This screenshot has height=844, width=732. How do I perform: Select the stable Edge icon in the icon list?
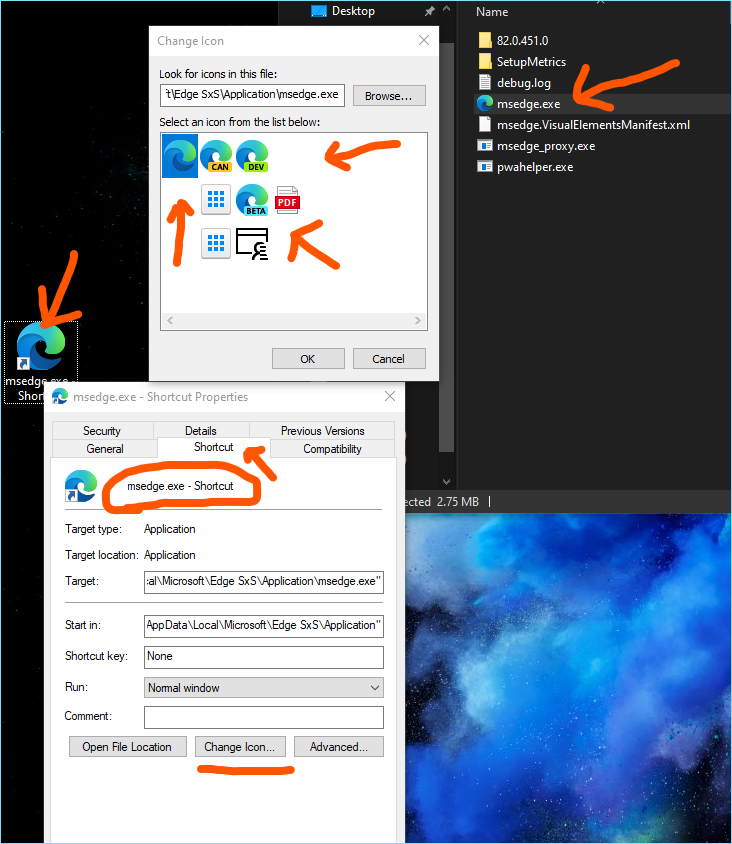[180, 156]
